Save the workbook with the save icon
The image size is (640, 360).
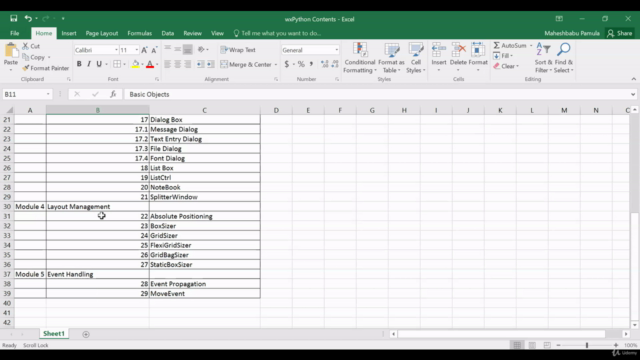pyautogui.click(x=13, y=18)
